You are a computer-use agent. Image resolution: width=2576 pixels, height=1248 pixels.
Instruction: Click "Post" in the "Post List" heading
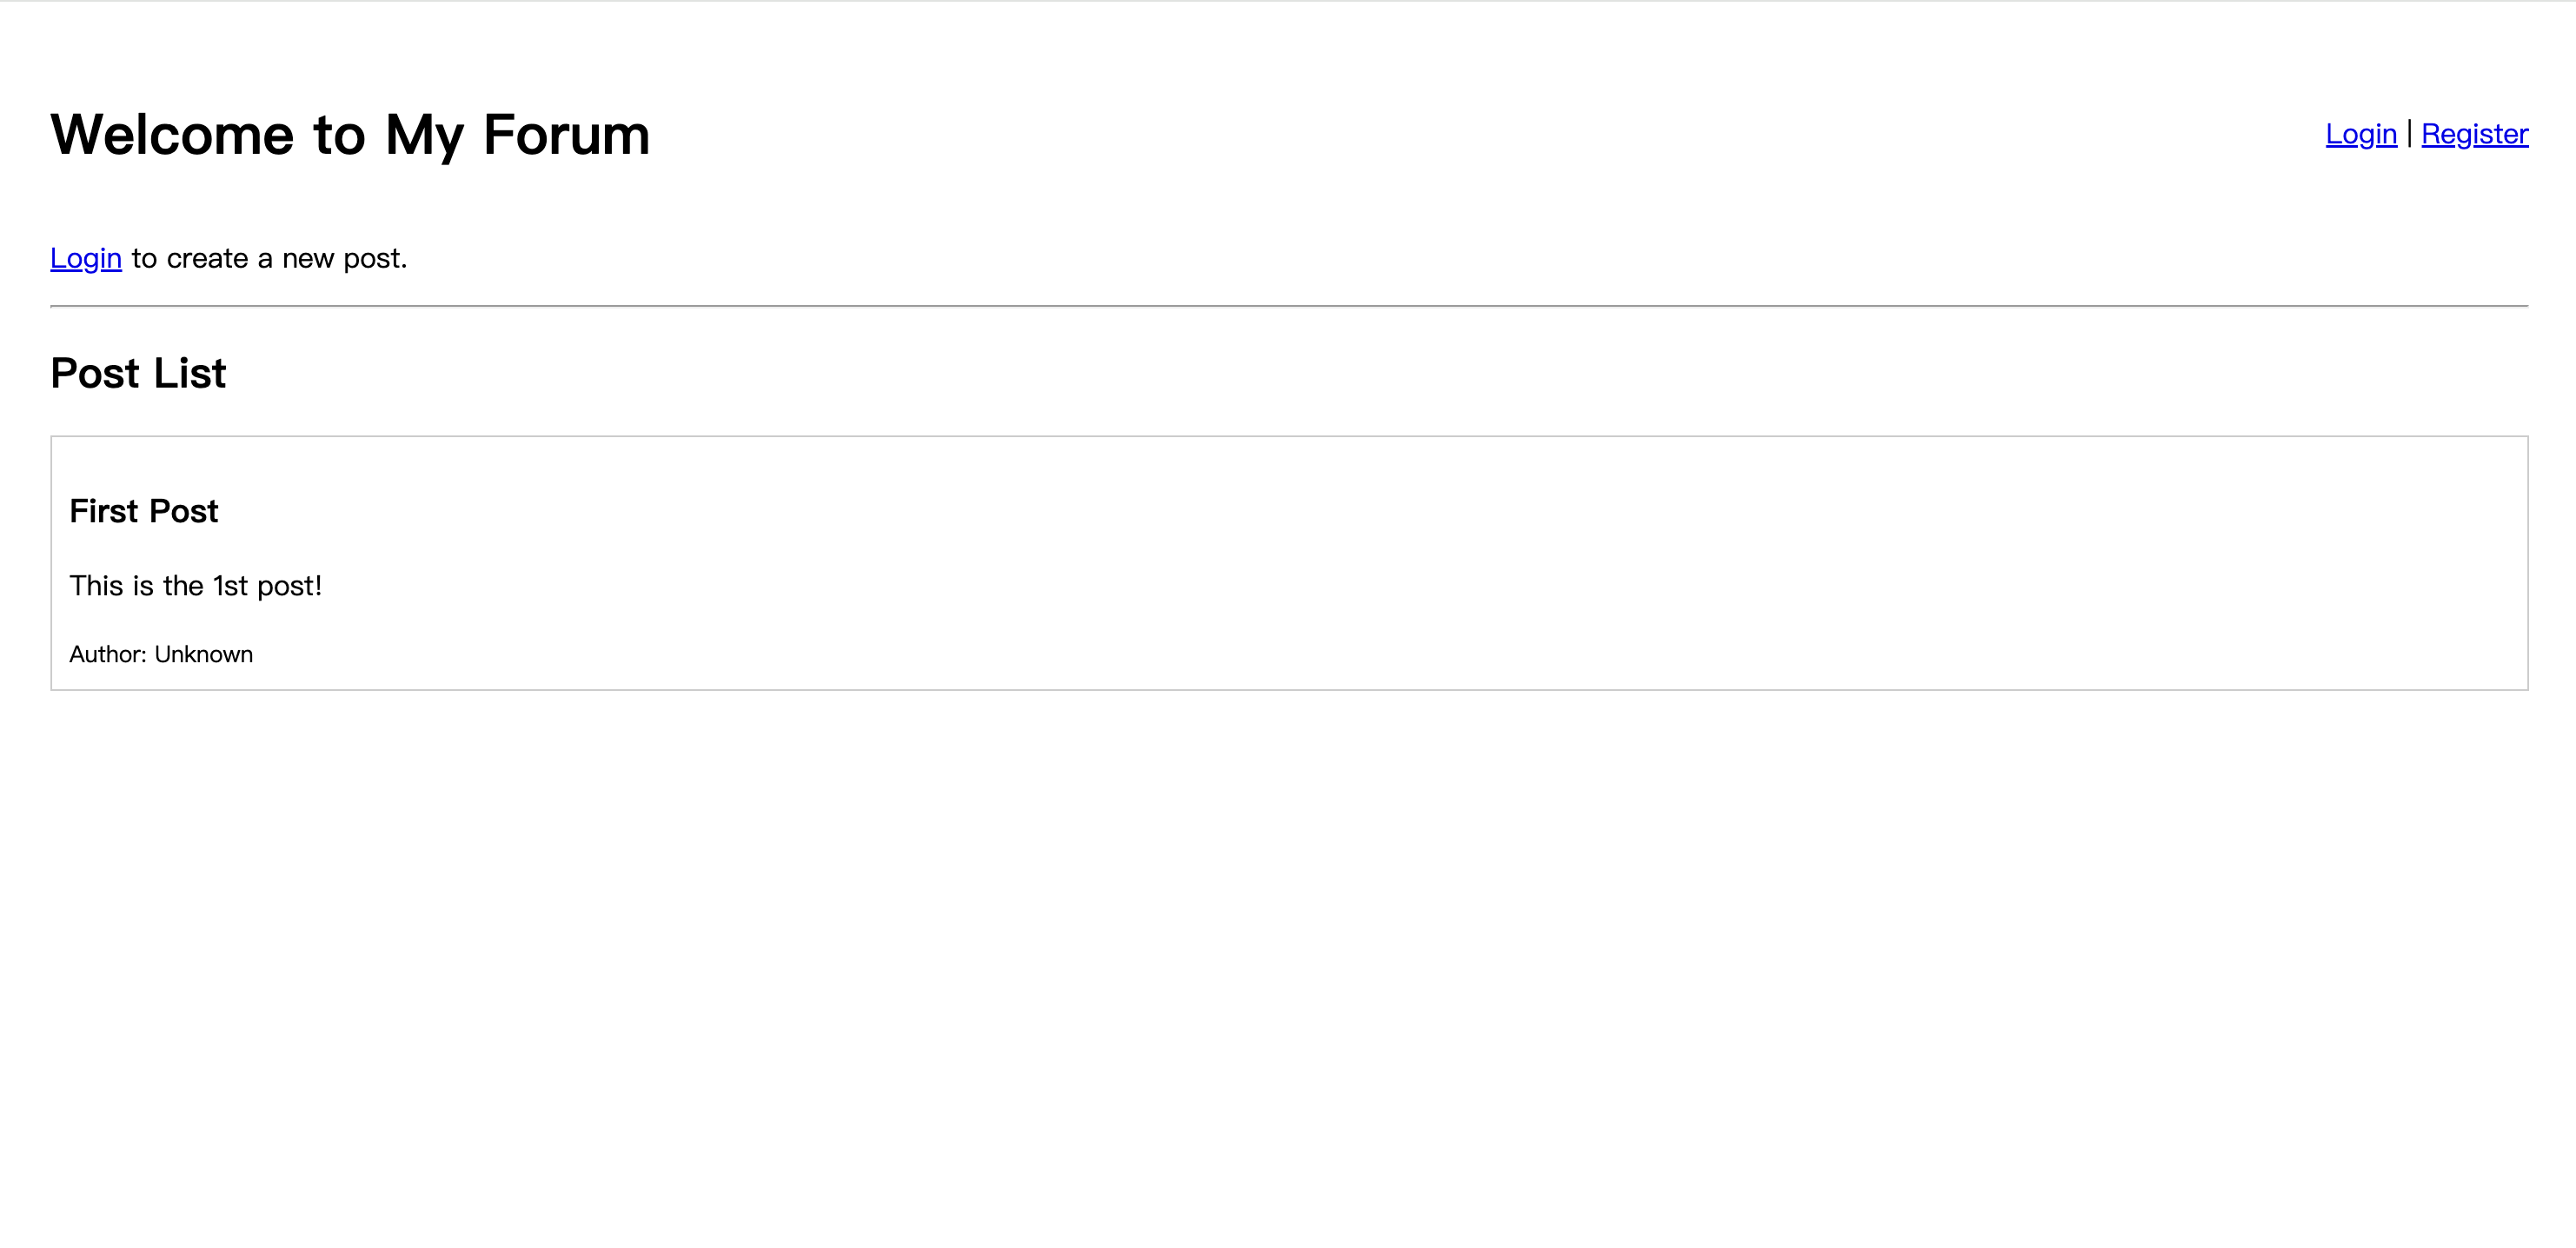click(x=95, y=374)
